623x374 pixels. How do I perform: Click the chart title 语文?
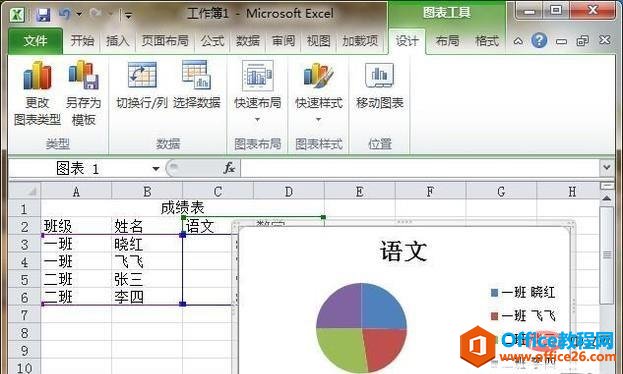403,251
